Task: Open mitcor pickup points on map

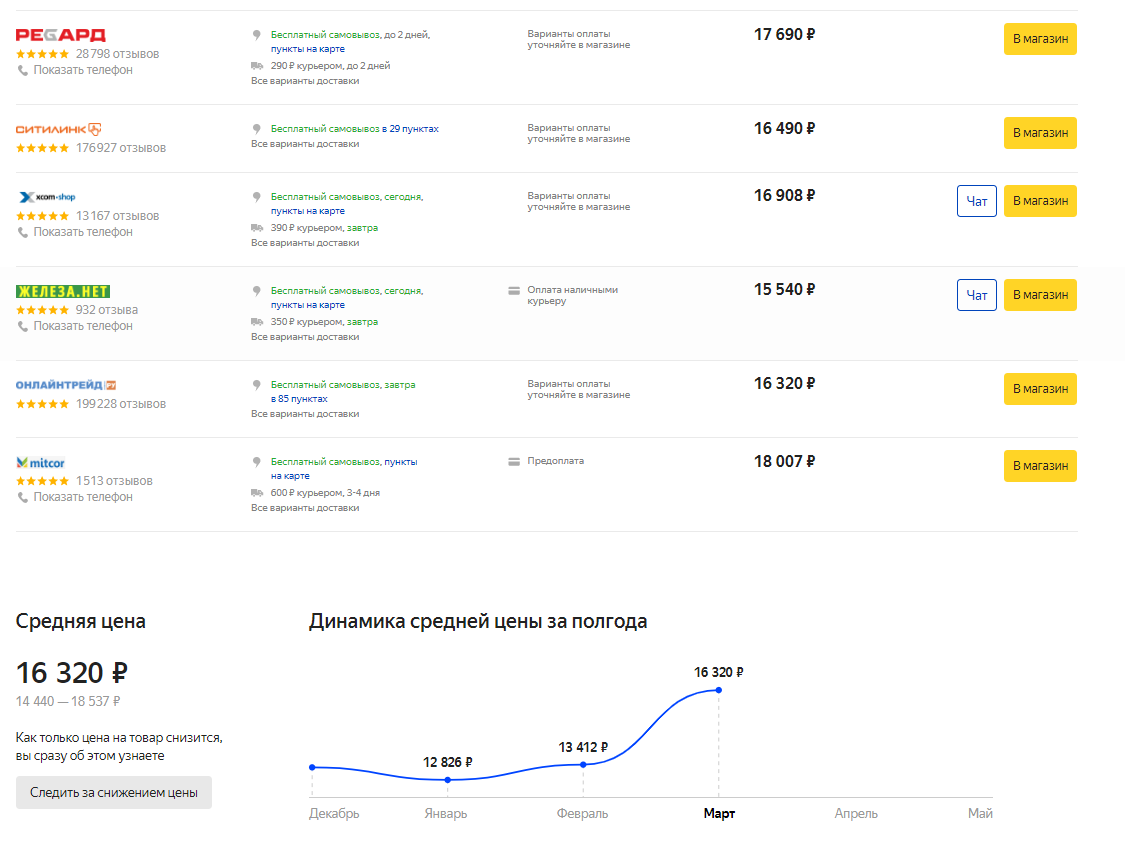Action: (344, 469)
